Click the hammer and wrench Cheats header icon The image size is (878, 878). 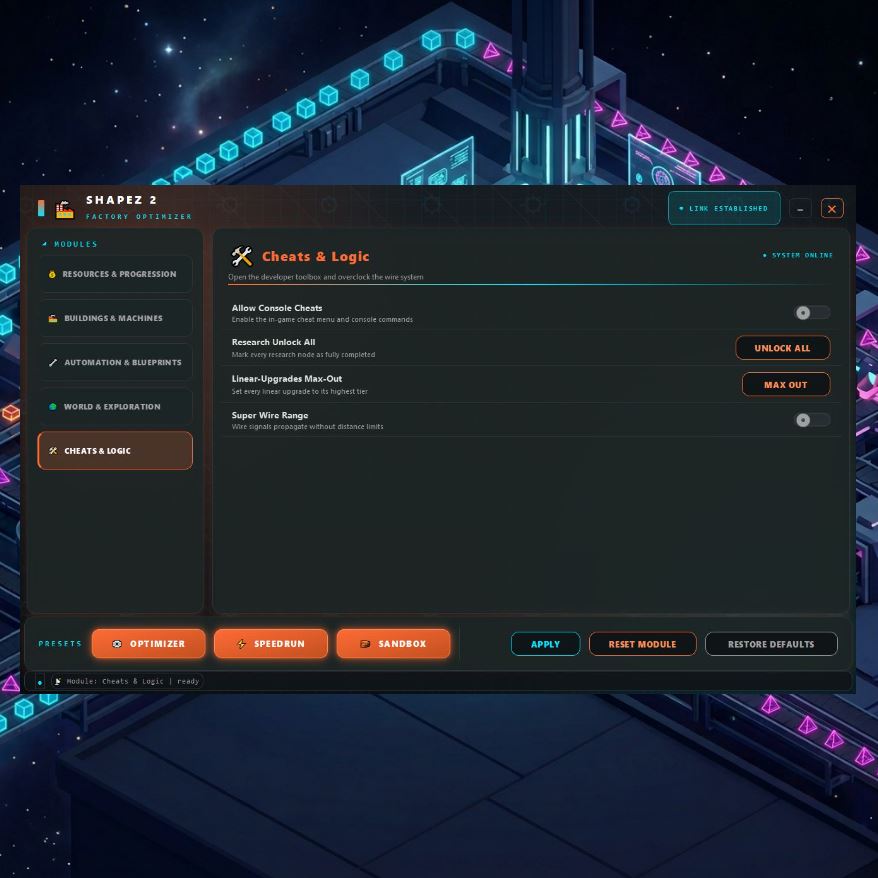click(242, 256)
